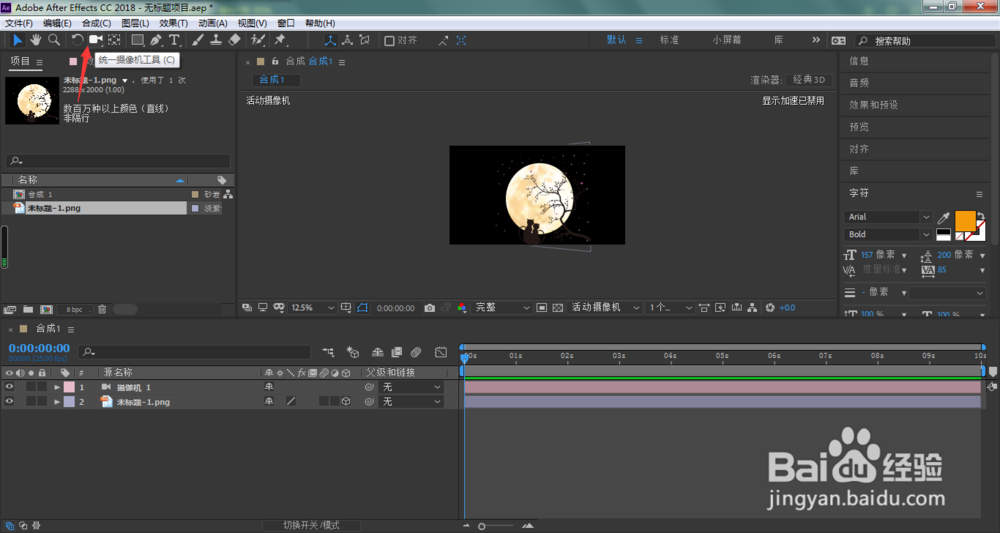Select the Rectangle shape tool
The image size is (1000, 533).
137,40
